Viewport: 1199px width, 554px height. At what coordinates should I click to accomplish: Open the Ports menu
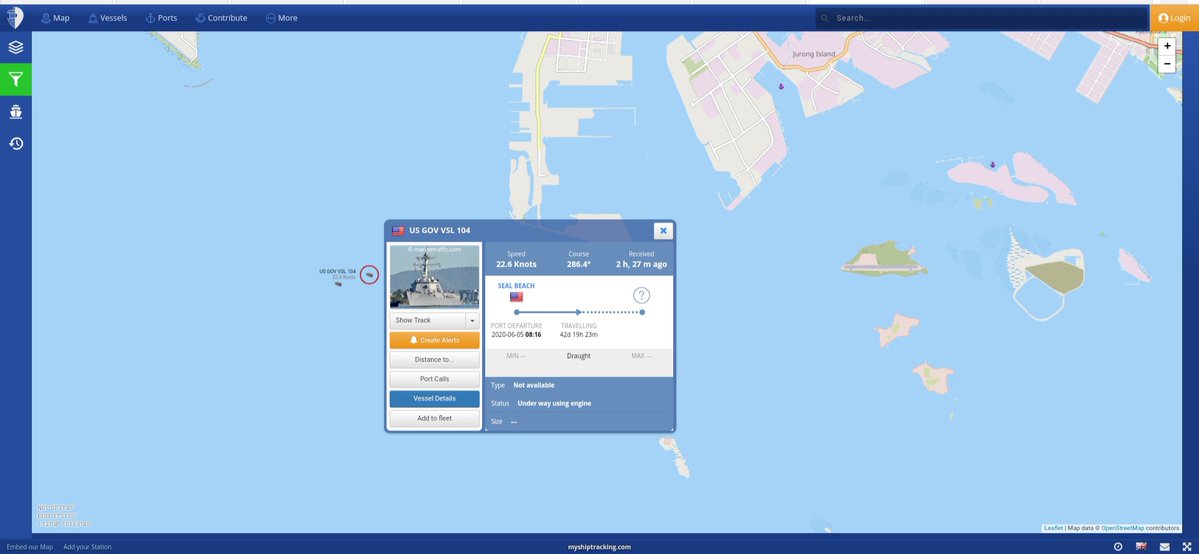(161, 18)
